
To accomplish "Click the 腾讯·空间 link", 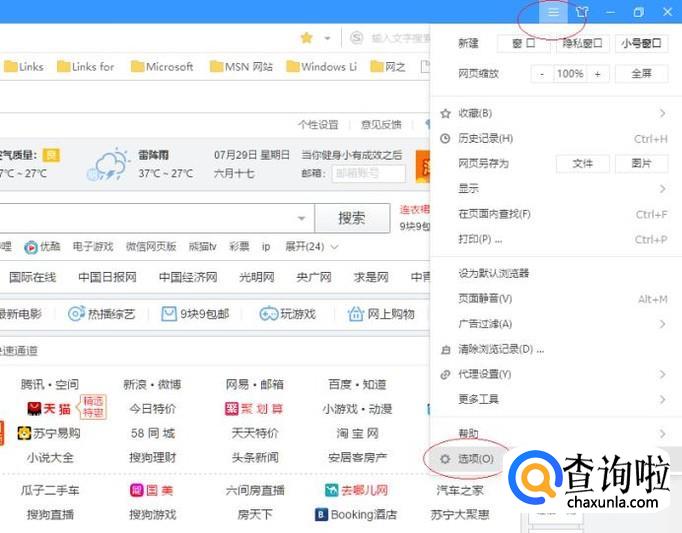I will (x=50, y=384).
